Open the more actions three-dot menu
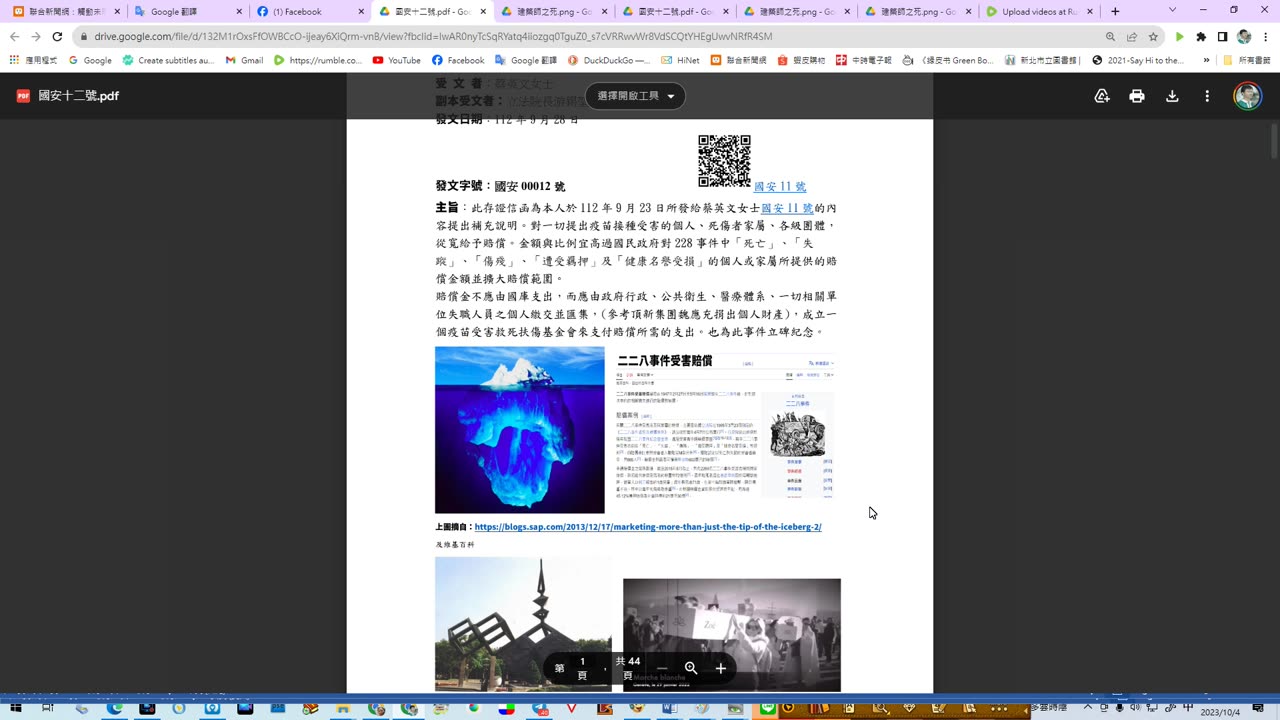The width and height of the screenshot is (1280, 720). 1207,96
